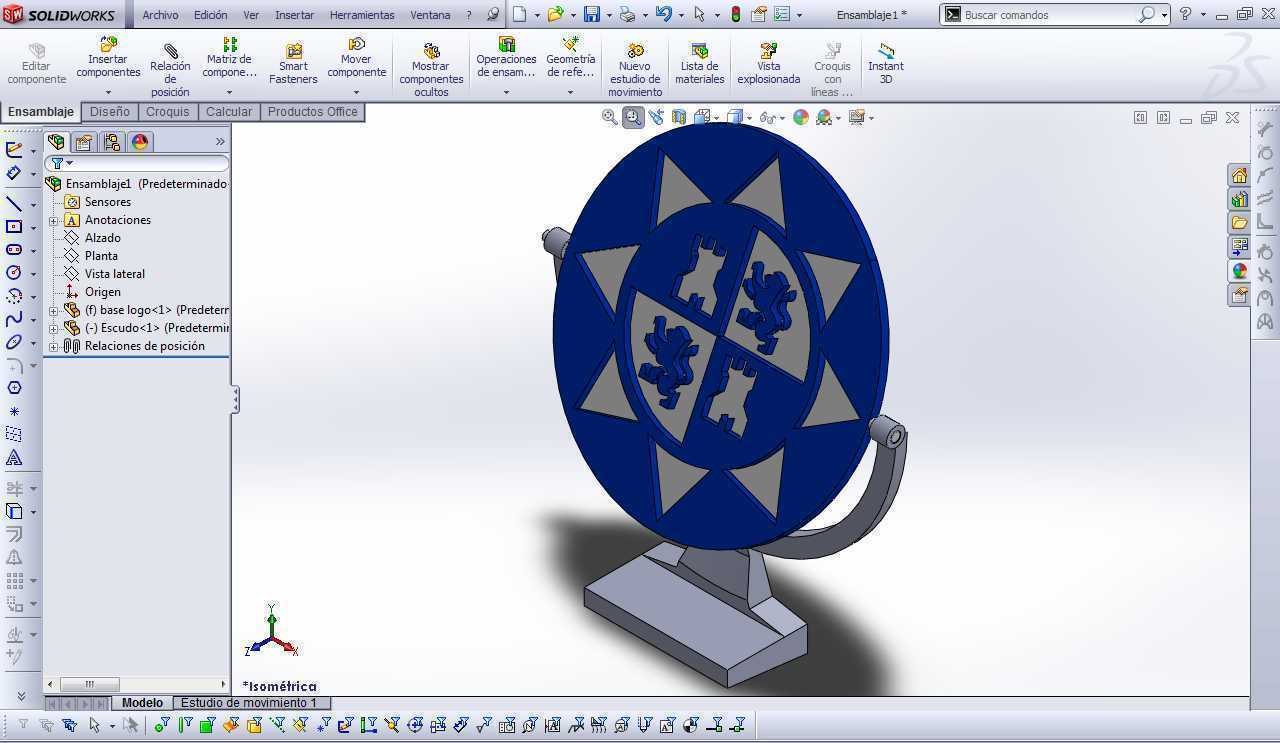Screen dimensions: 1280x743
Task: Click Edit Appearance color ball in the view toolbar
Action: [801, 117]
